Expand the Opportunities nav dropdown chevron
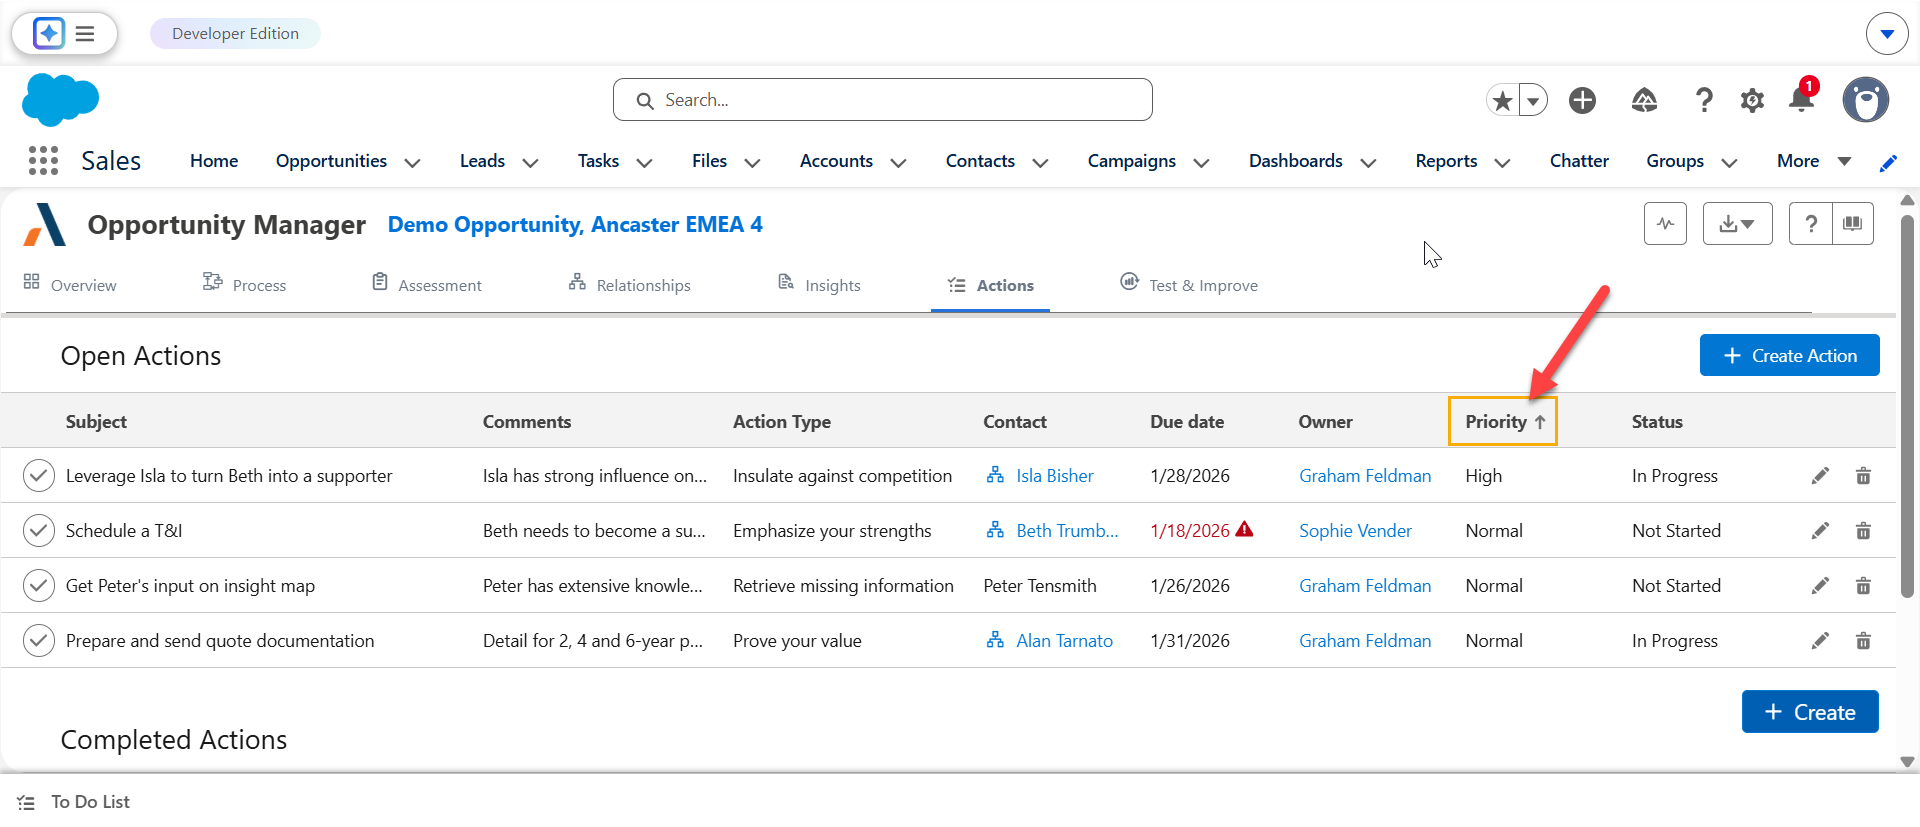This screenshot has height=827, width=1920. pyautogui.click(x=412, y=162)
